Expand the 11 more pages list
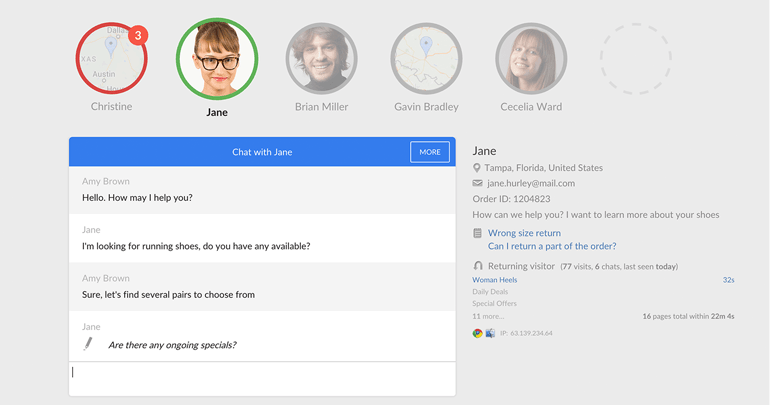 tap(488, 316)
